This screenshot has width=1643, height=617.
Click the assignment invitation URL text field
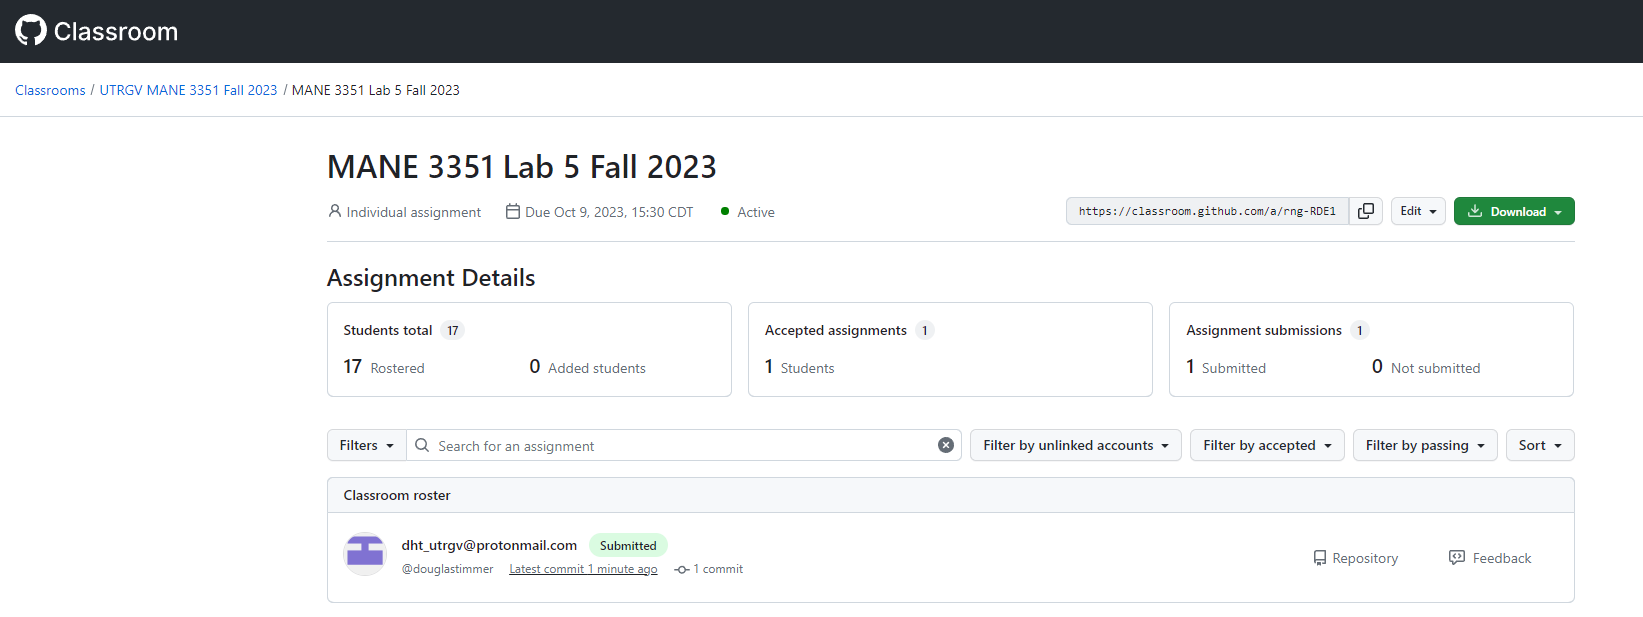1207,211
